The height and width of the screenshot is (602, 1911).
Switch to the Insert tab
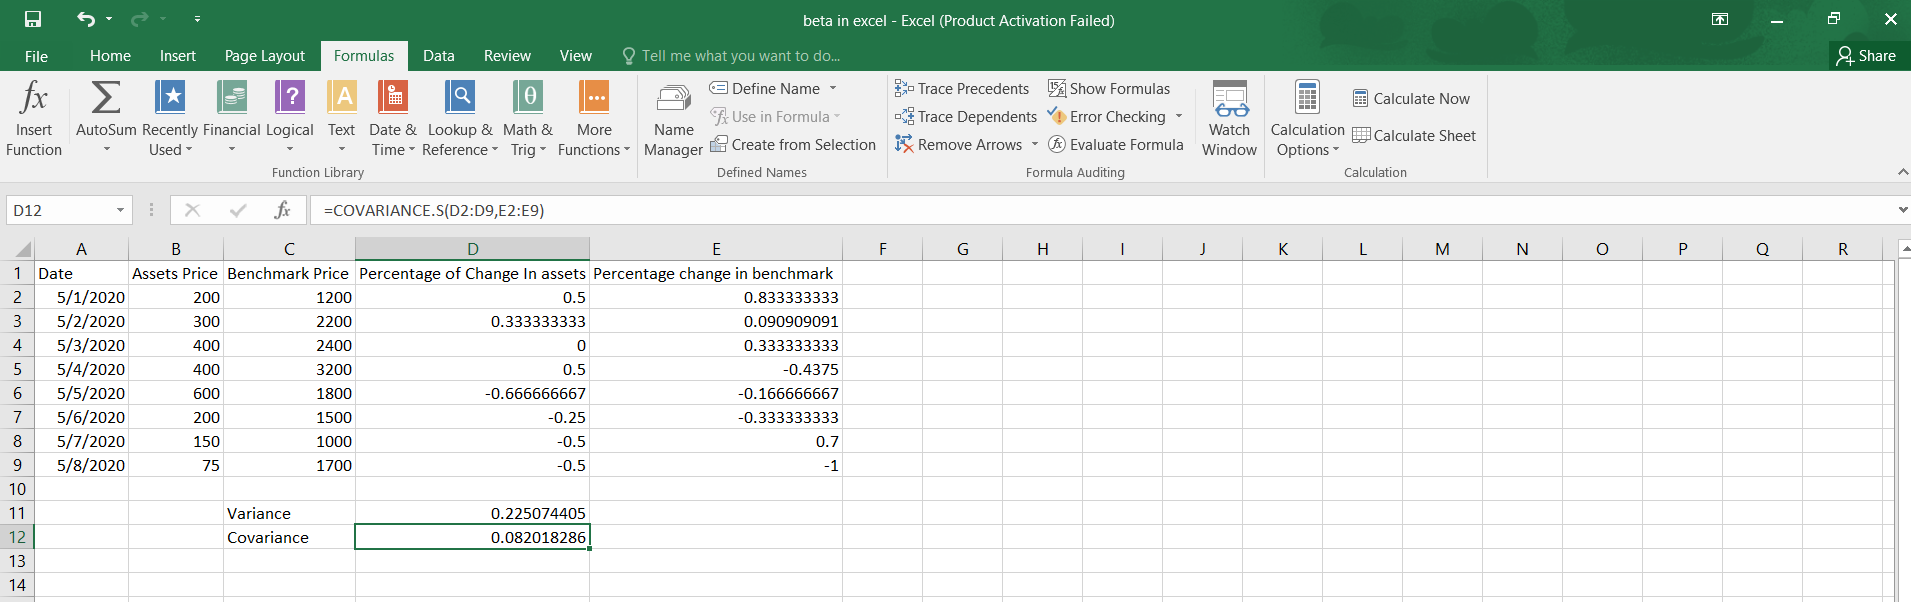click(x=178, y=56)
